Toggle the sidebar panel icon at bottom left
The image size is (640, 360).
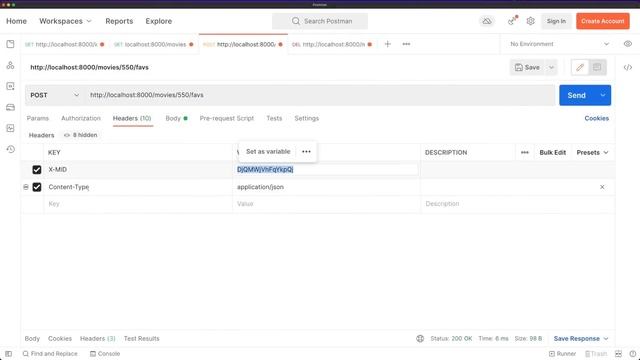coord(8,354)
